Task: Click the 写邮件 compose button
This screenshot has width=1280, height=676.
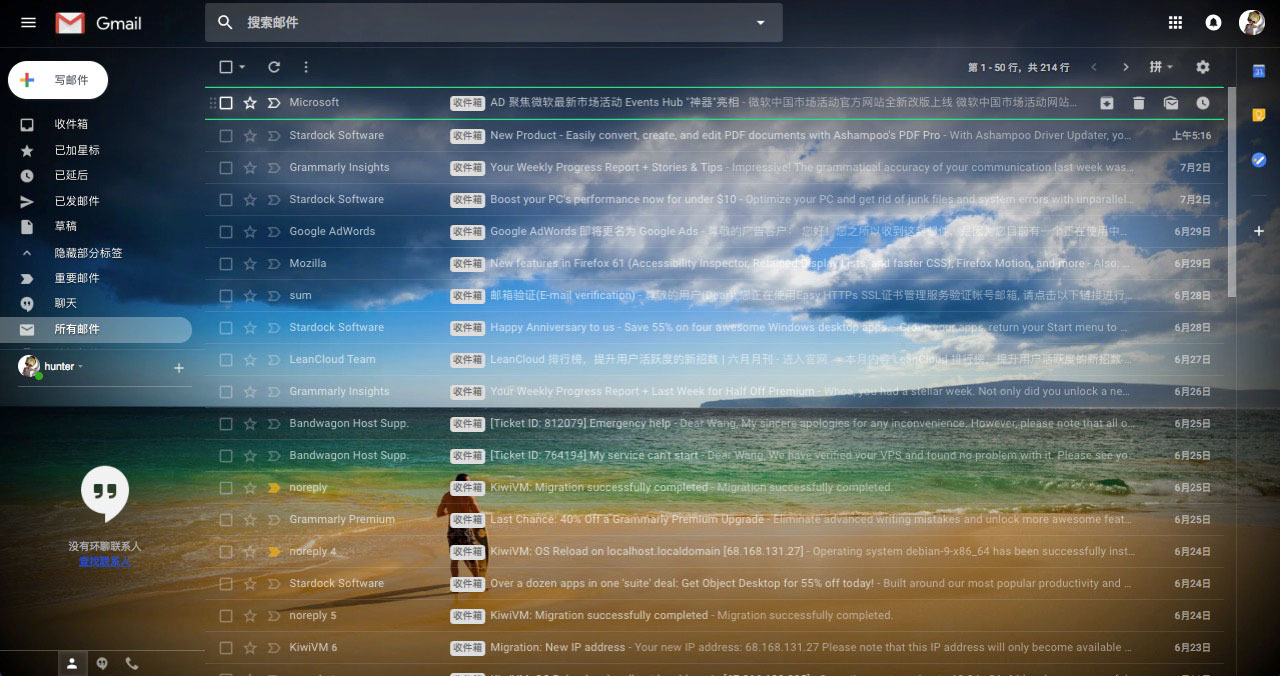Action: 57,79
